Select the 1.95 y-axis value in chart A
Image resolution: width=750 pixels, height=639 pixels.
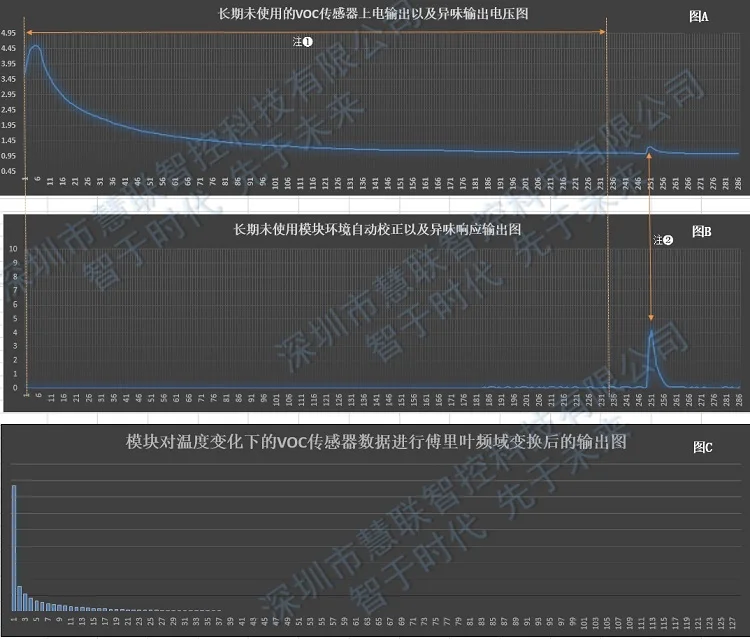point(8,125)
